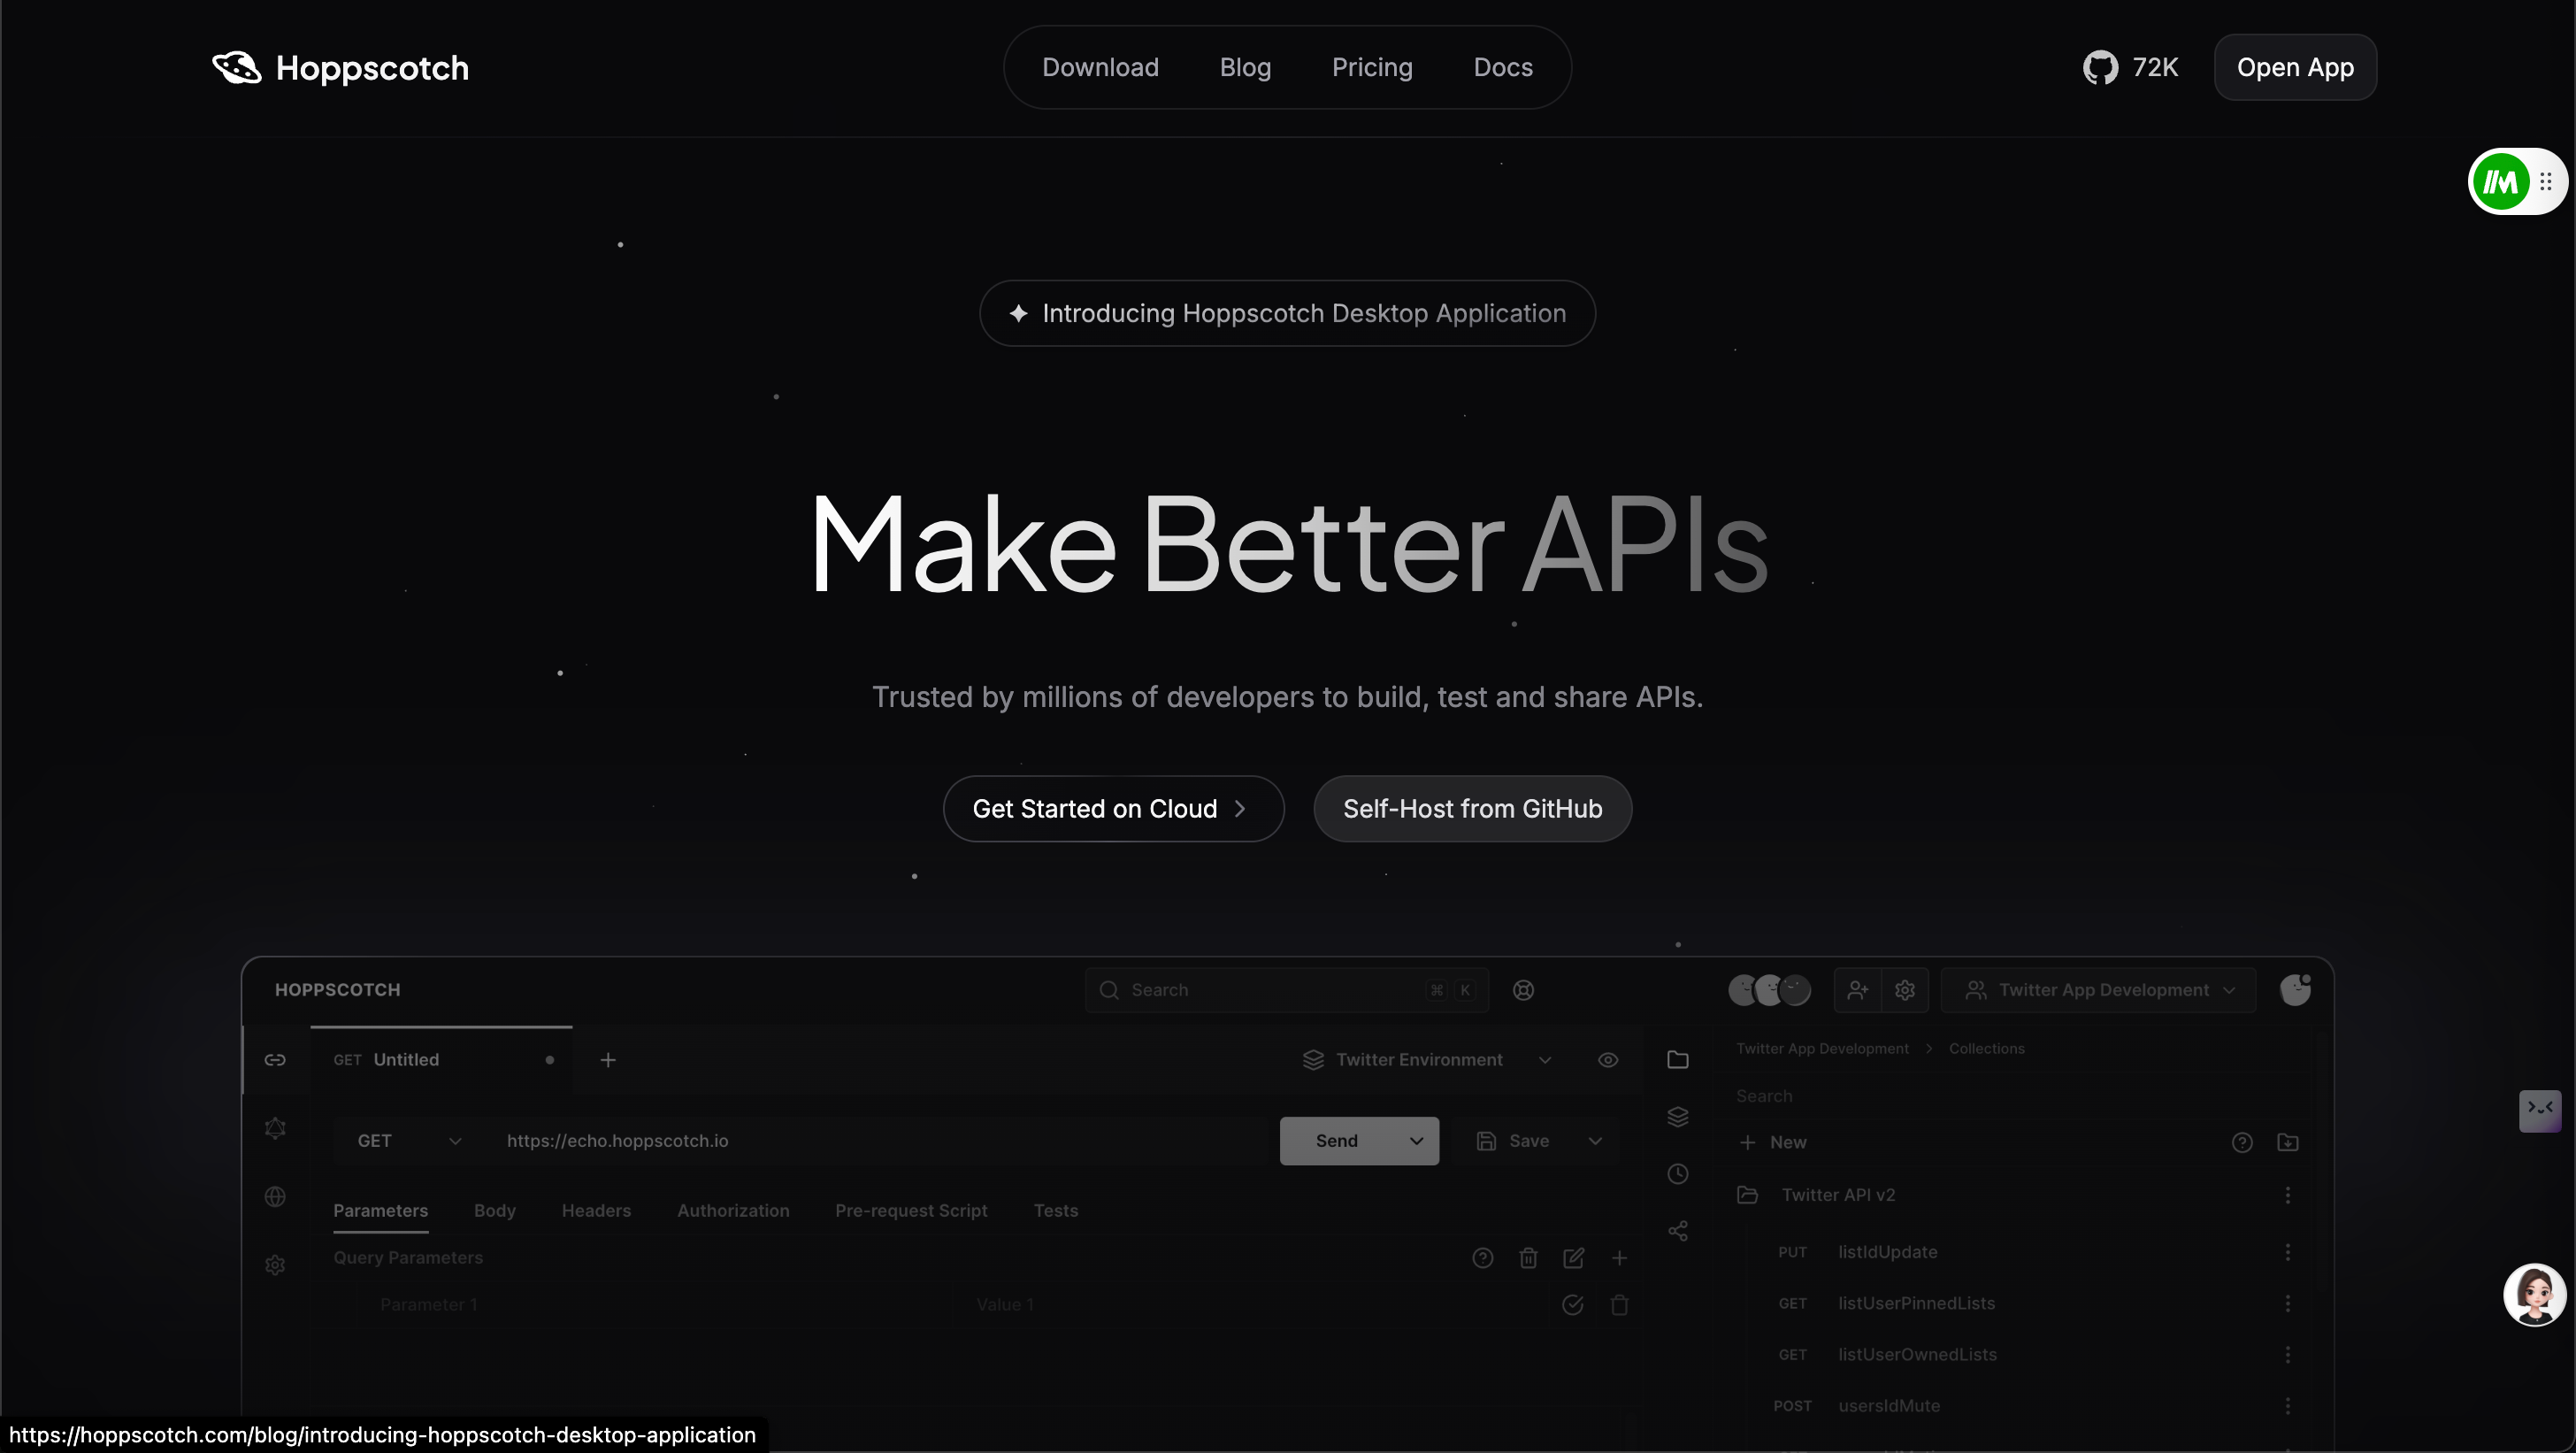This screenshot has height=1453, width=2576.
Task: Open Settings gear in left sidebar
Action: tap(275, 1265)
